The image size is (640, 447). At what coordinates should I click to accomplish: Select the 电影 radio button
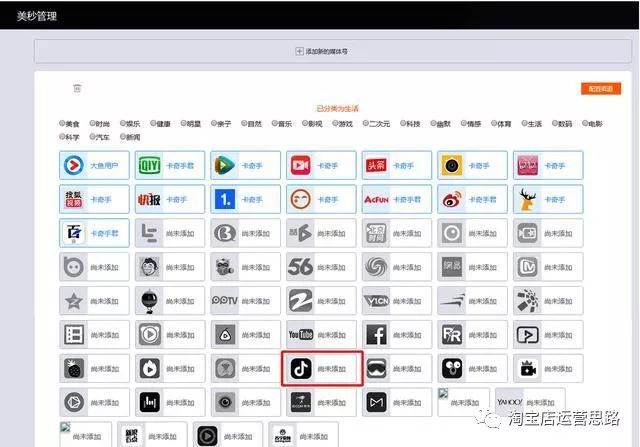click(585, 123)
